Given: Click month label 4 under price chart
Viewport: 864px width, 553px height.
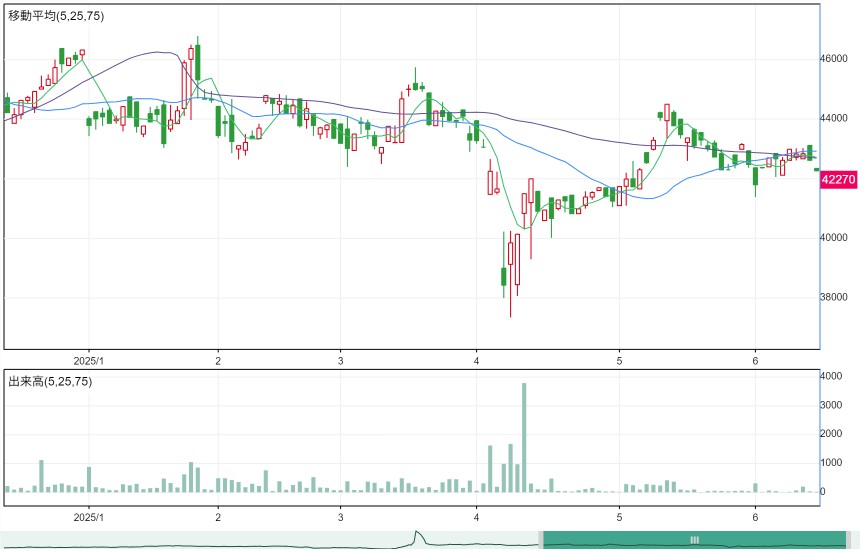Looking at the screenshot, I should tap(477, 361).
